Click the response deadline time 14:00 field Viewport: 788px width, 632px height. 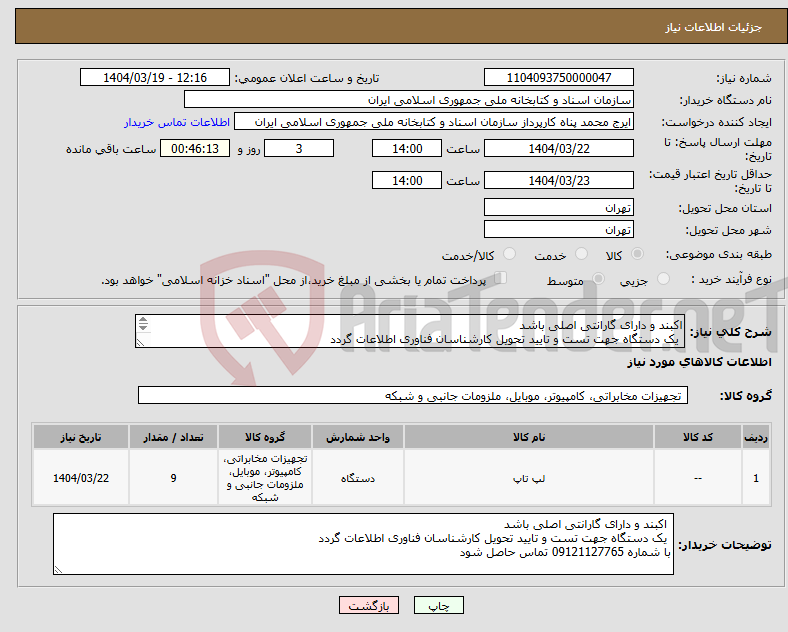(x=407, y=148)
